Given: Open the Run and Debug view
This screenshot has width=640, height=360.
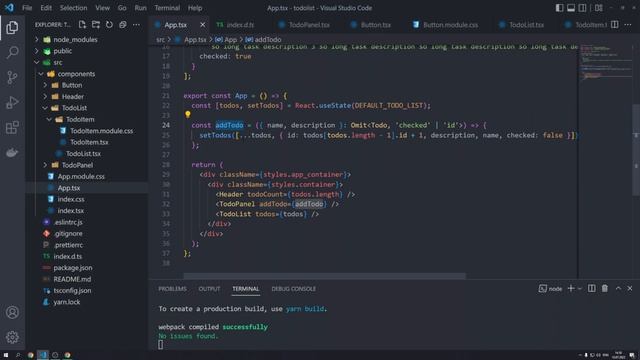Looking at the screenshot, I should coord(12,102).
